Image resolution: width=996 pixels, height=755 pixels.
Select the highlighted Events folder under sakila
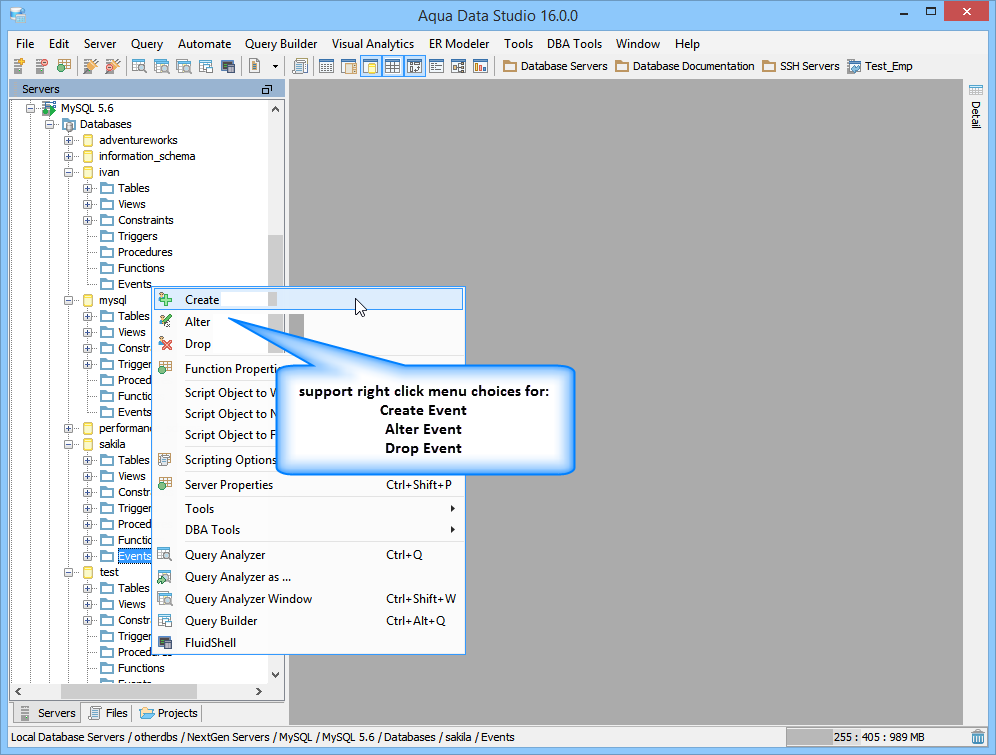point(135,556)
